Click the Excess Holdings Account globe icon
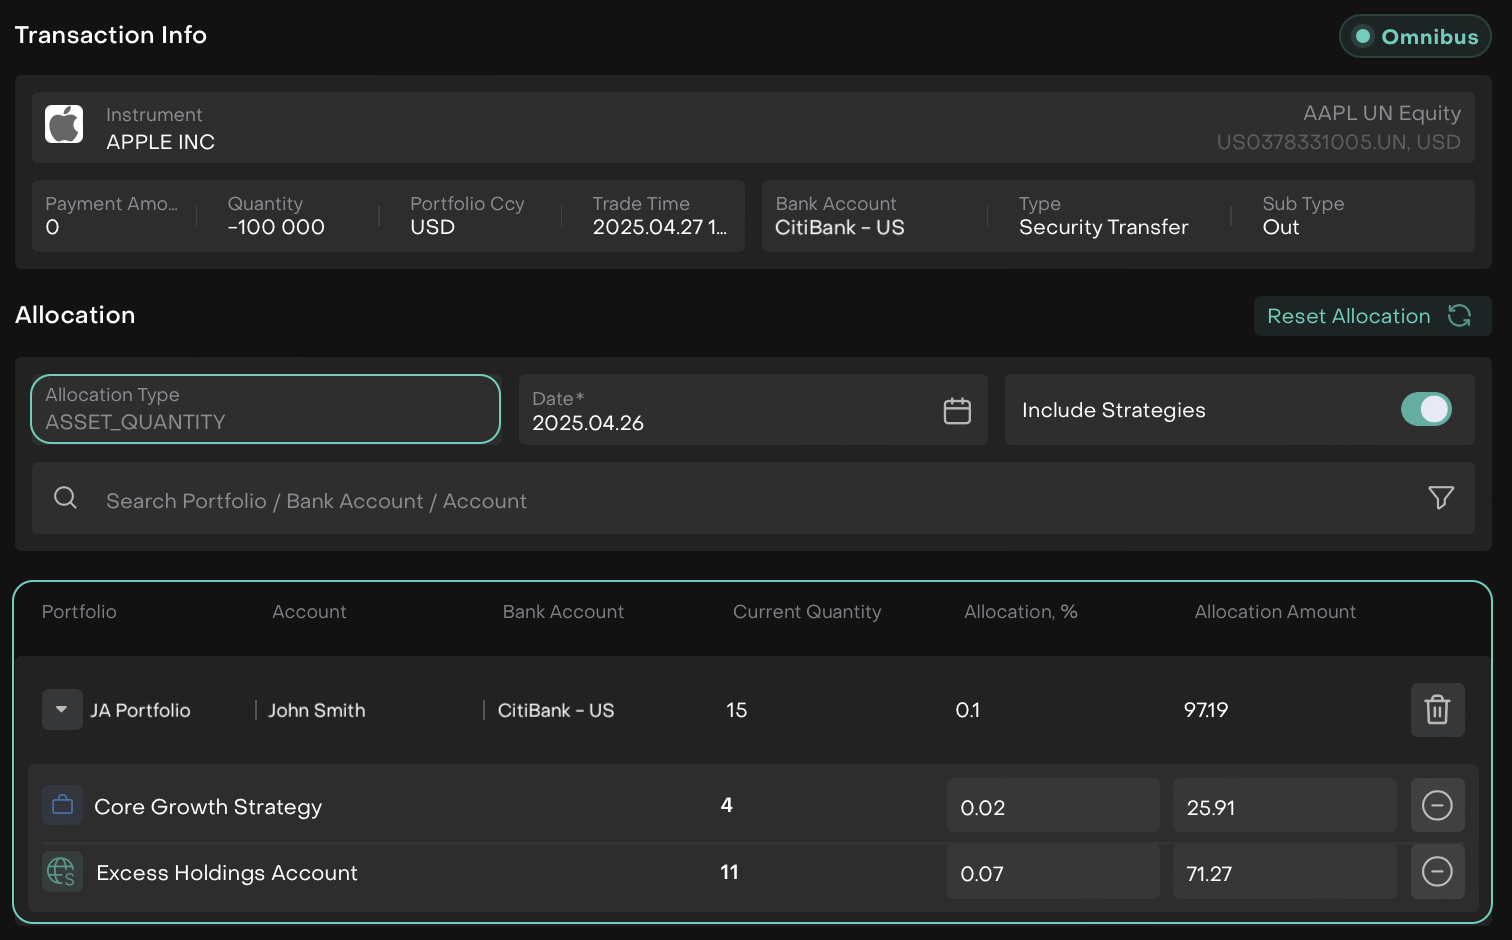The height and width of the screenshot is (940, 1512). 62,872
